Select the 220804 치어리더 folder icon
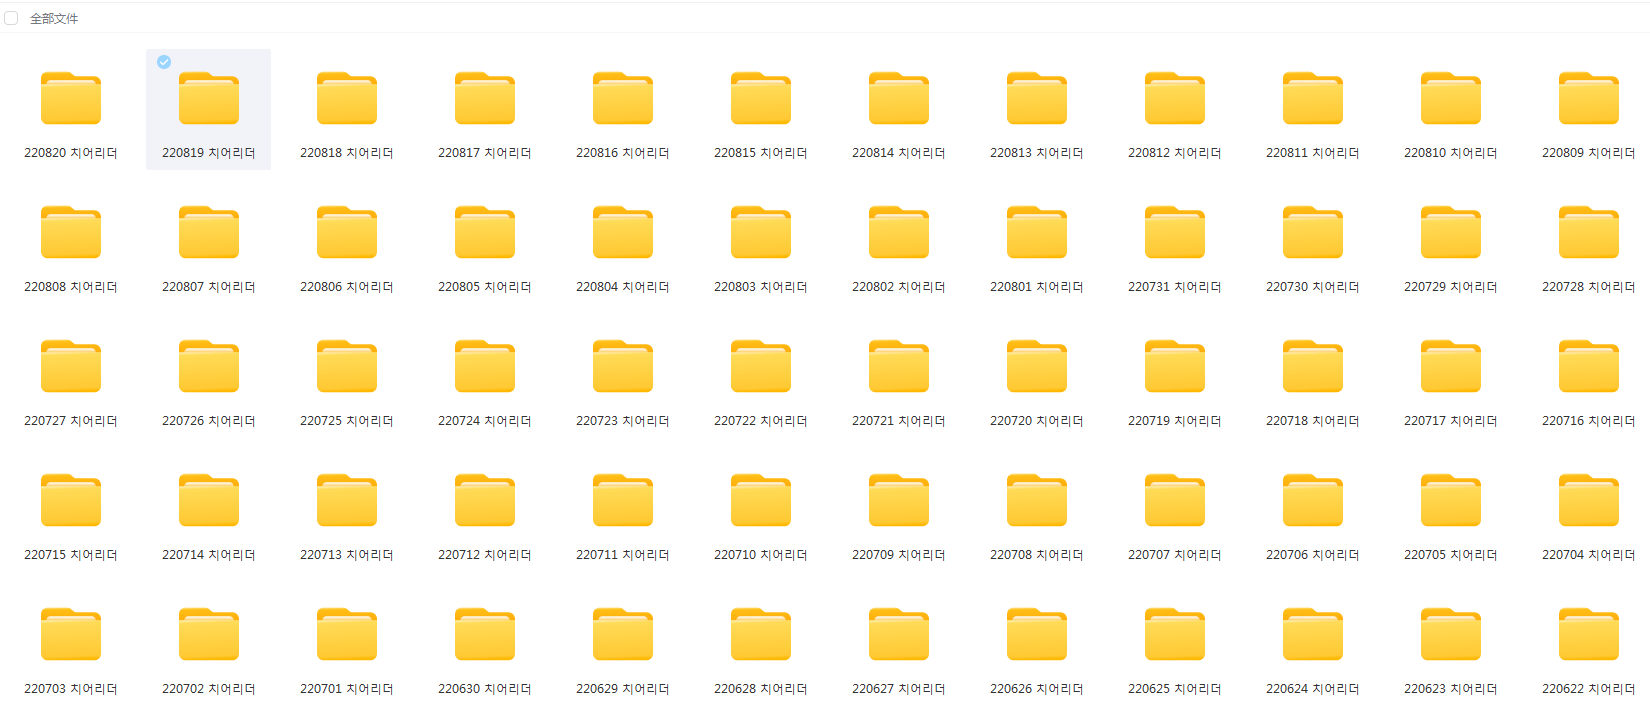The width and height of the screenshot is (1650, 721). (623, 232)
